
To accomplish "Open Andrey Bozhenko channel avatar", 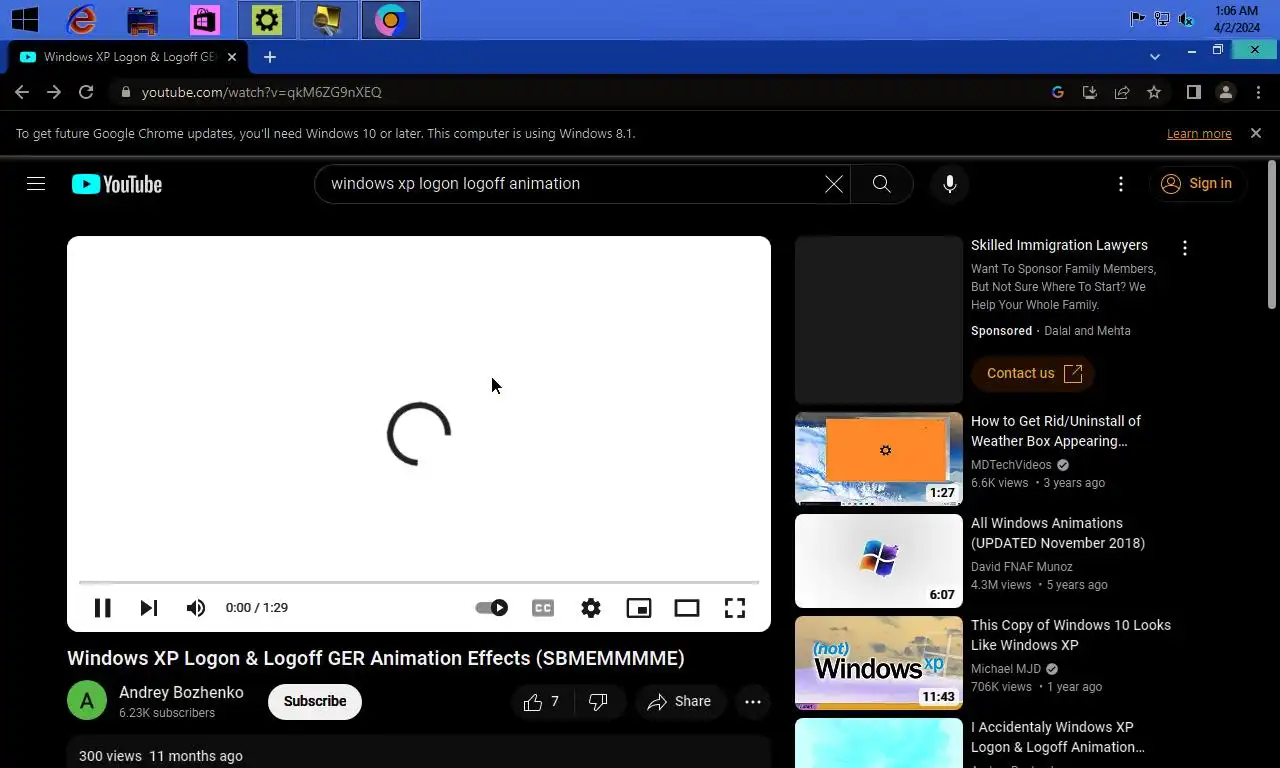I will 87,700.
